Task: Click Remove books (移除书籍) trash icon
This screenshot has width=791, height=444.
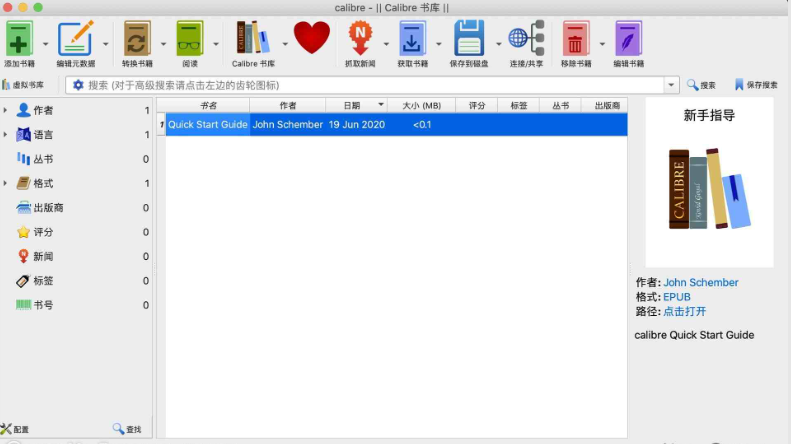Action: click(576, 38)
